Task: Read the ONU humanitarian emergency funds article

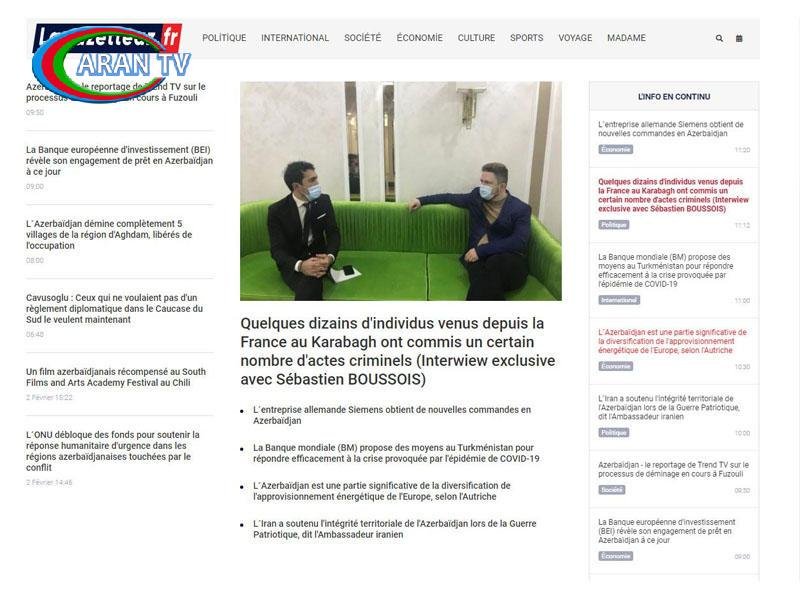Action: pyautogui.click(x=112, y=451)
